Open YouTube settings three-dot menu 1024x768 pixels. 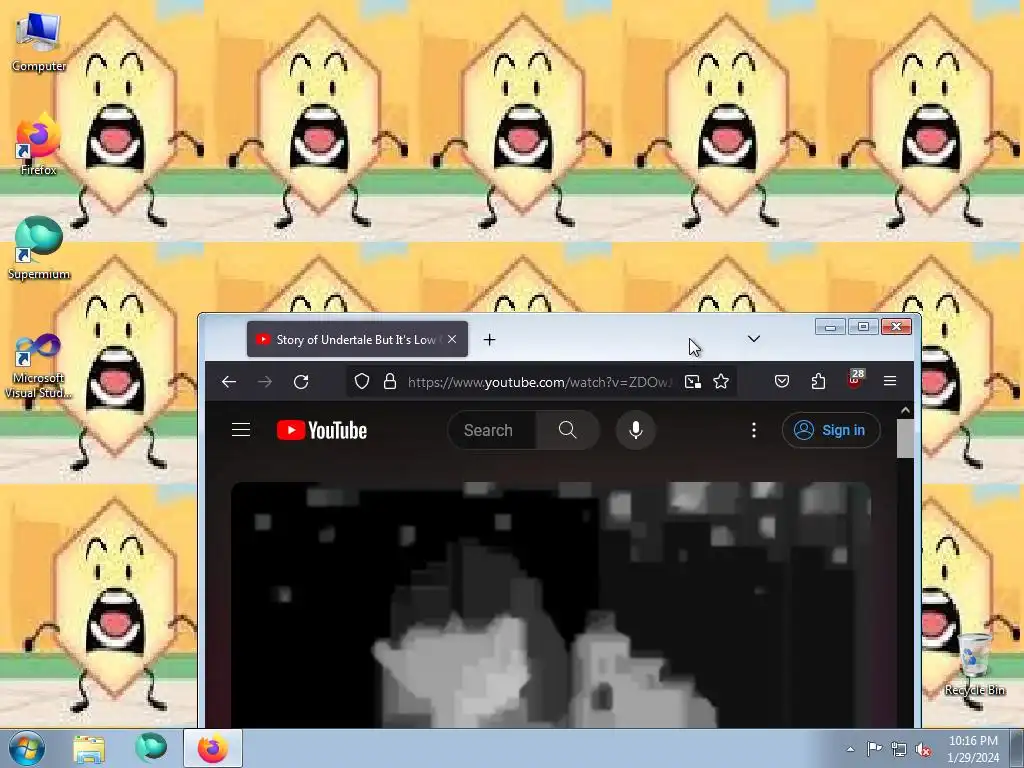(754, 430)
